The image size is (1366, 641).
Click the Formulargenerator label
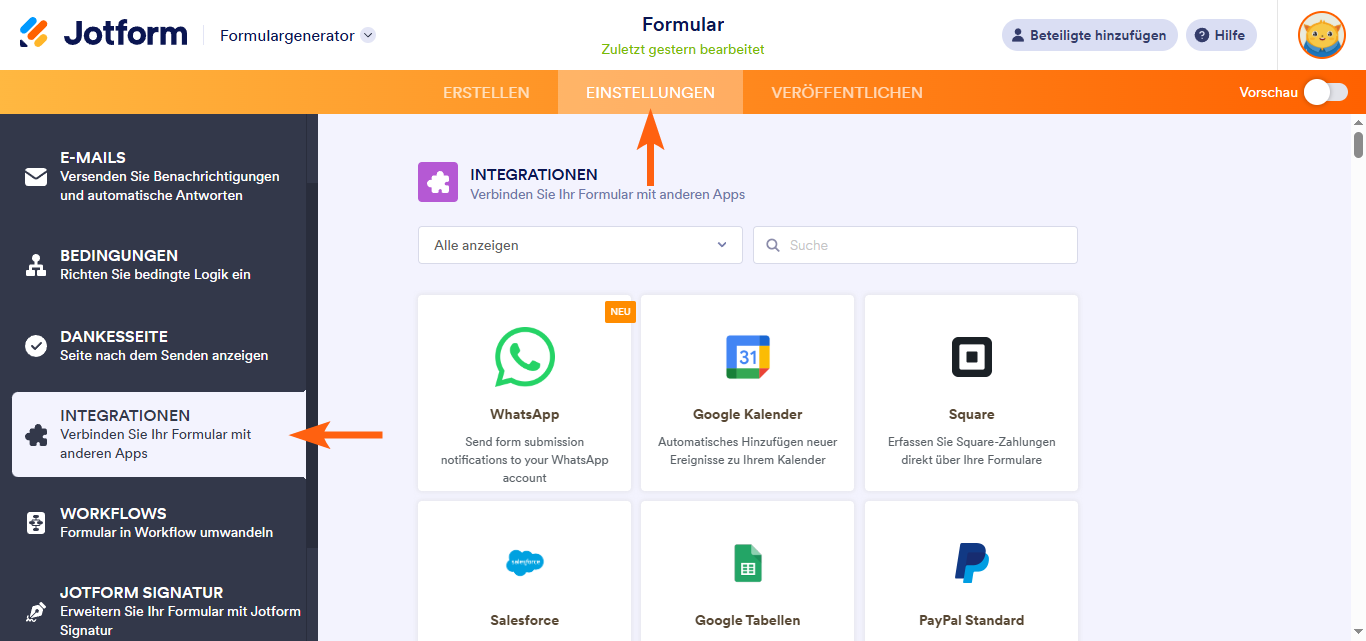pyautogui.click(x=287, y=35)
